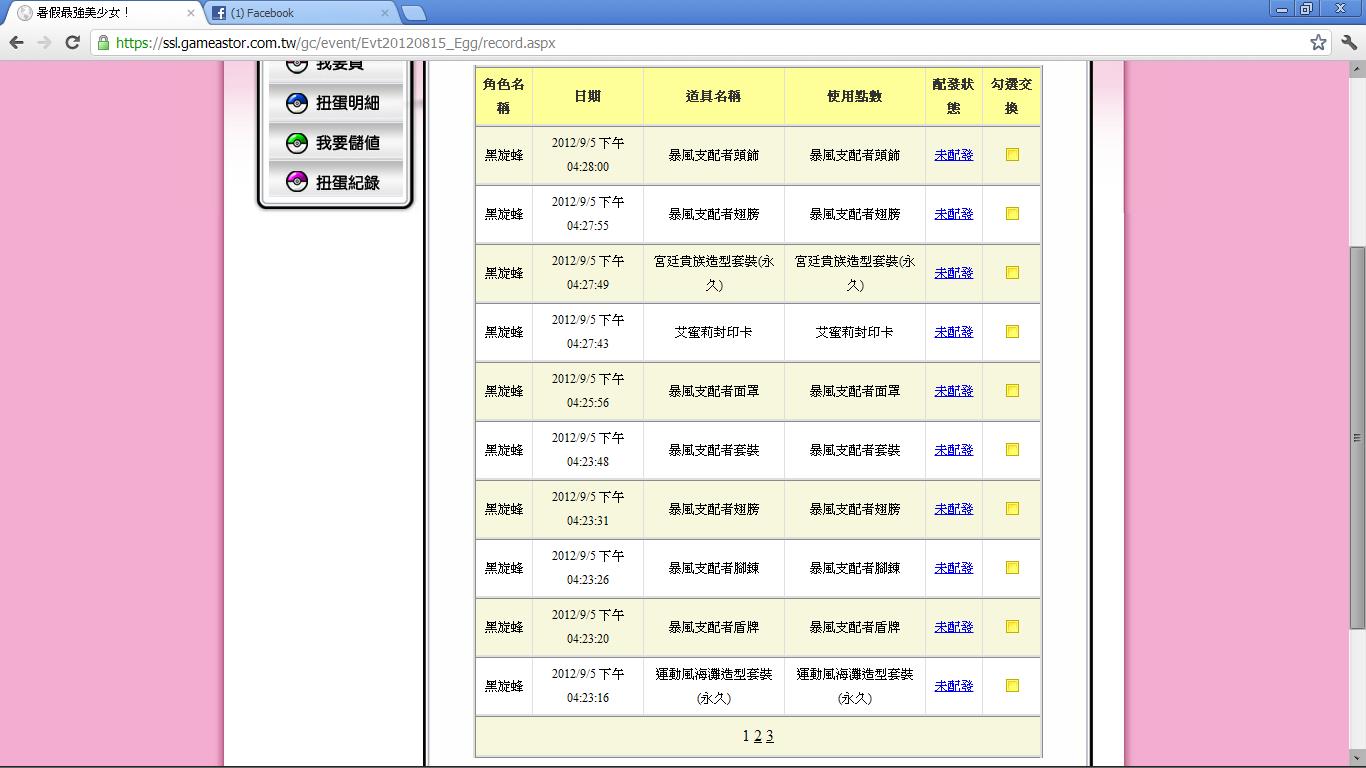
Task: Click the blue ball icon beside 扭蛋明細
Action: point(296,103)
